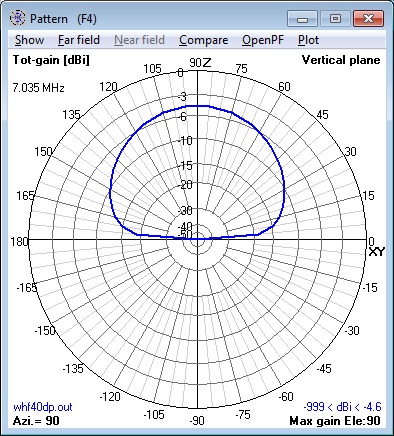Click the '90Z' axis label at top
This screenshot has height=436, width=394.
(200, 62)
